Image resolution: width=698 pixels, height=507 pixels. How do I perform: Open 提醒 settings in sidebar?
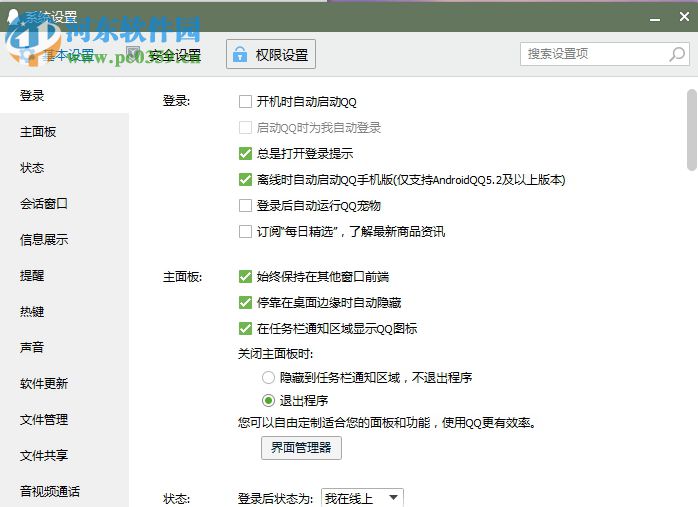click(64, 276)
